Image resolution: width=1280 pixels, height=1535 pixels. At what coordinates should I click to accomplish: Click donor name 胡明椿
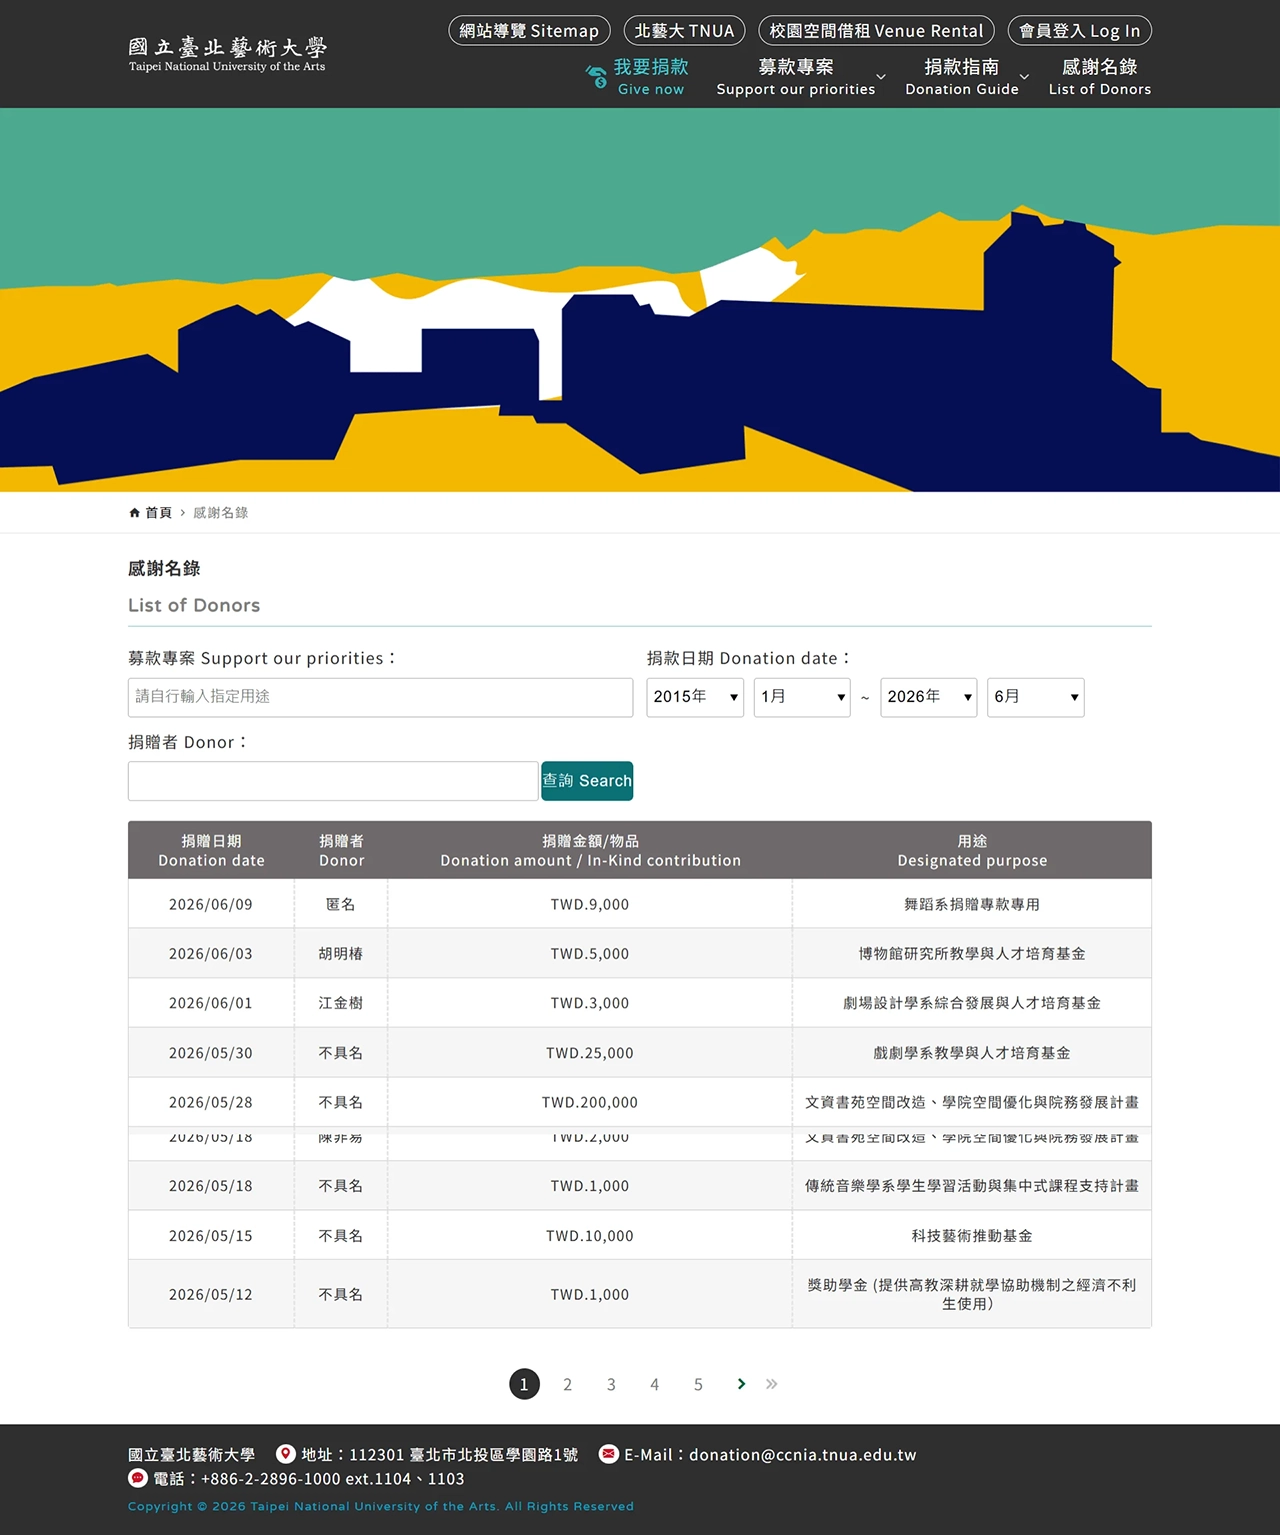click(x=341, y=954)
